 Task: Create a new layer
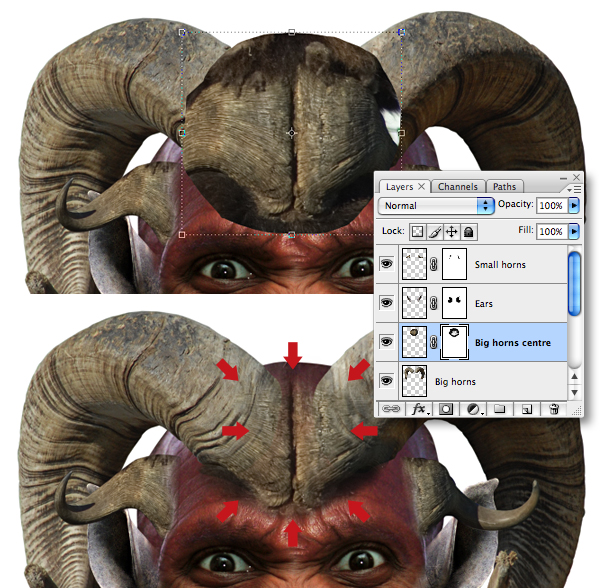(527, 409)
